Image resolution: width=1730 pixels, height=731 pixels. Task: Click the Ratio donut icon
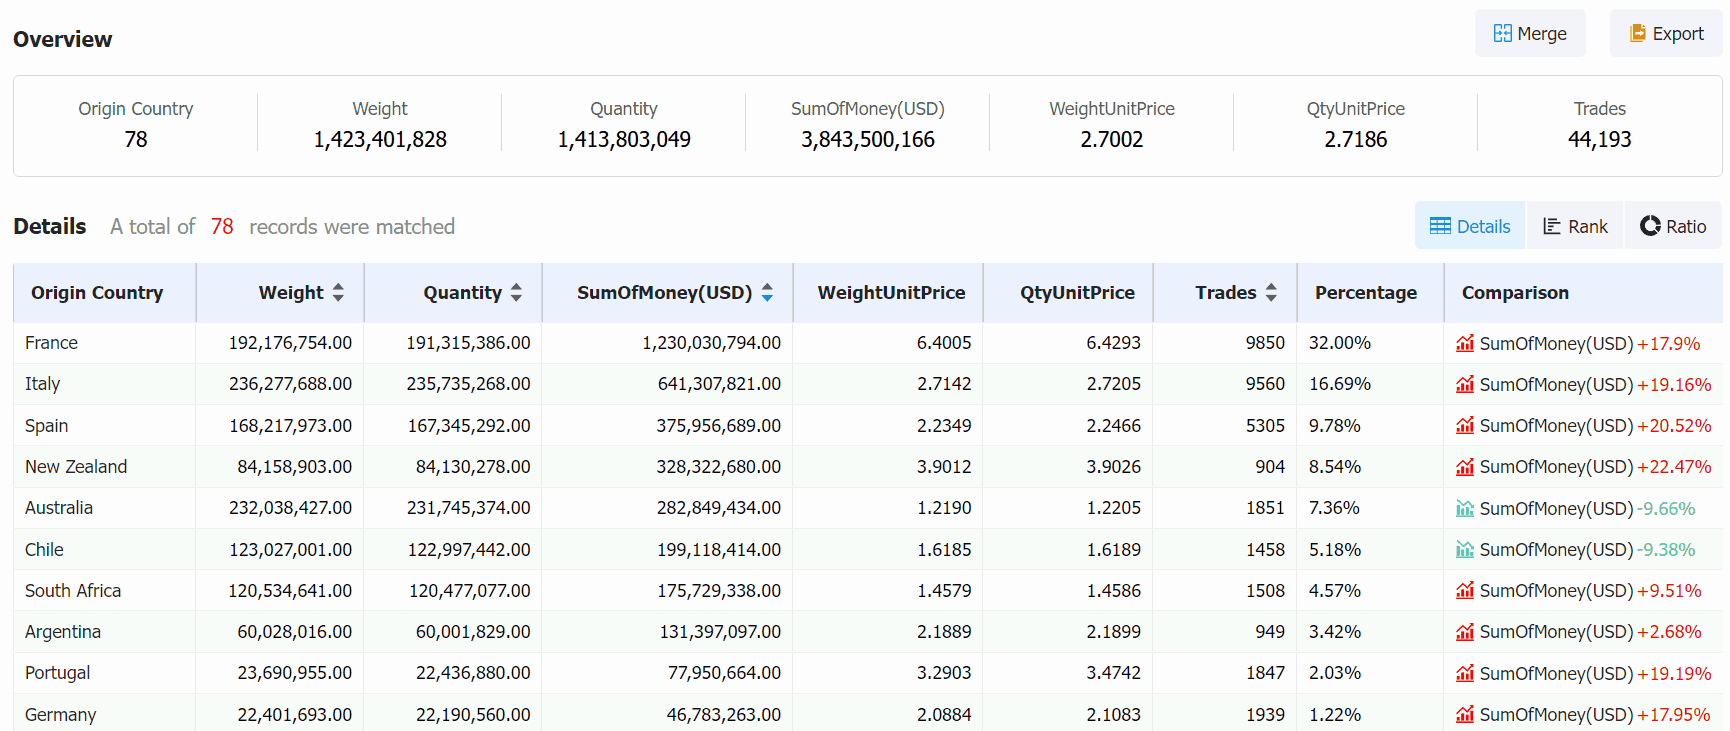(1650, 226)
